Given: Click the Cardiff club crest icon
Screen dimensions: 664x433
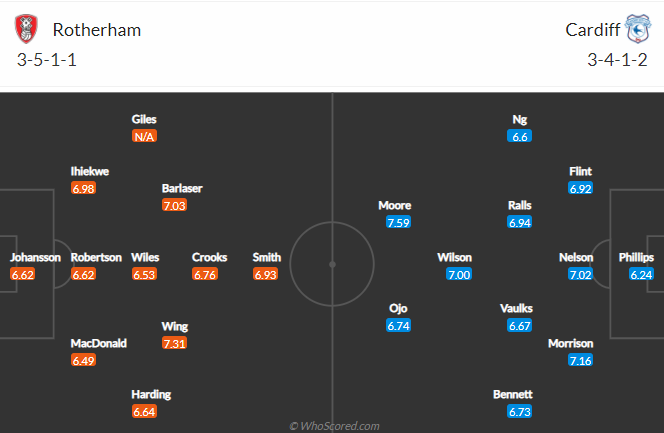Looking at the screenshot, I should [638, 29].
